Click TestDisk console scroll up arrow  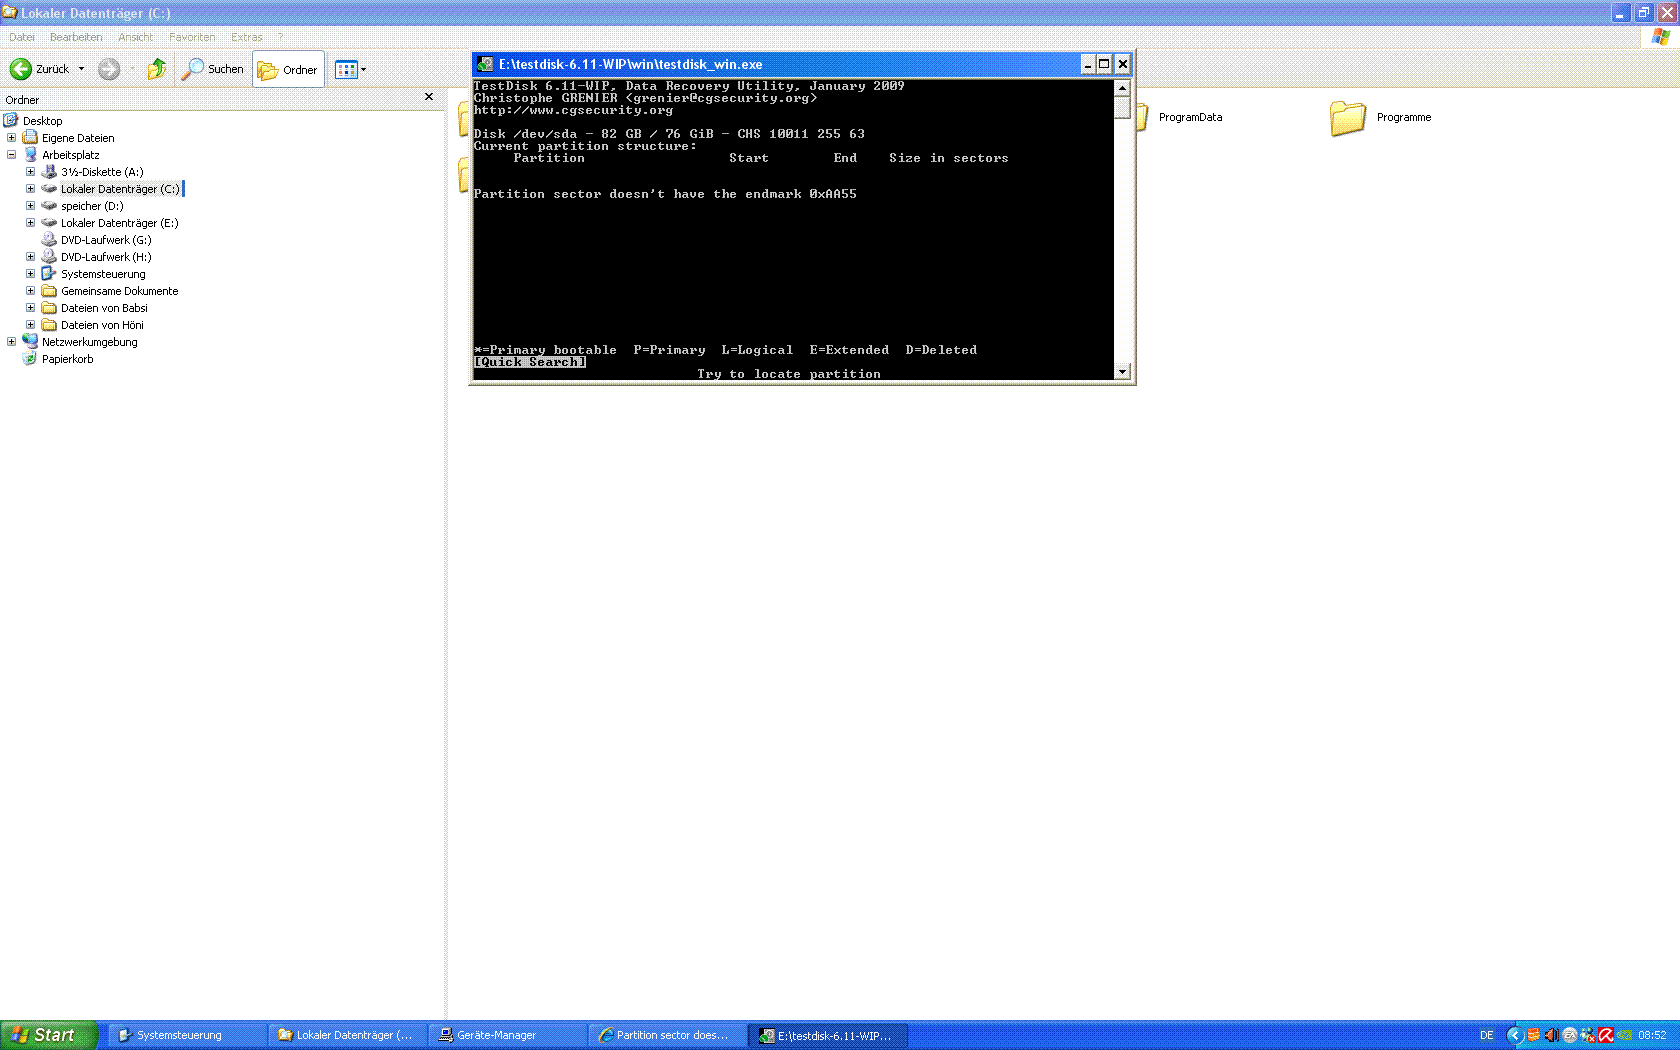tap(1122, 88)
